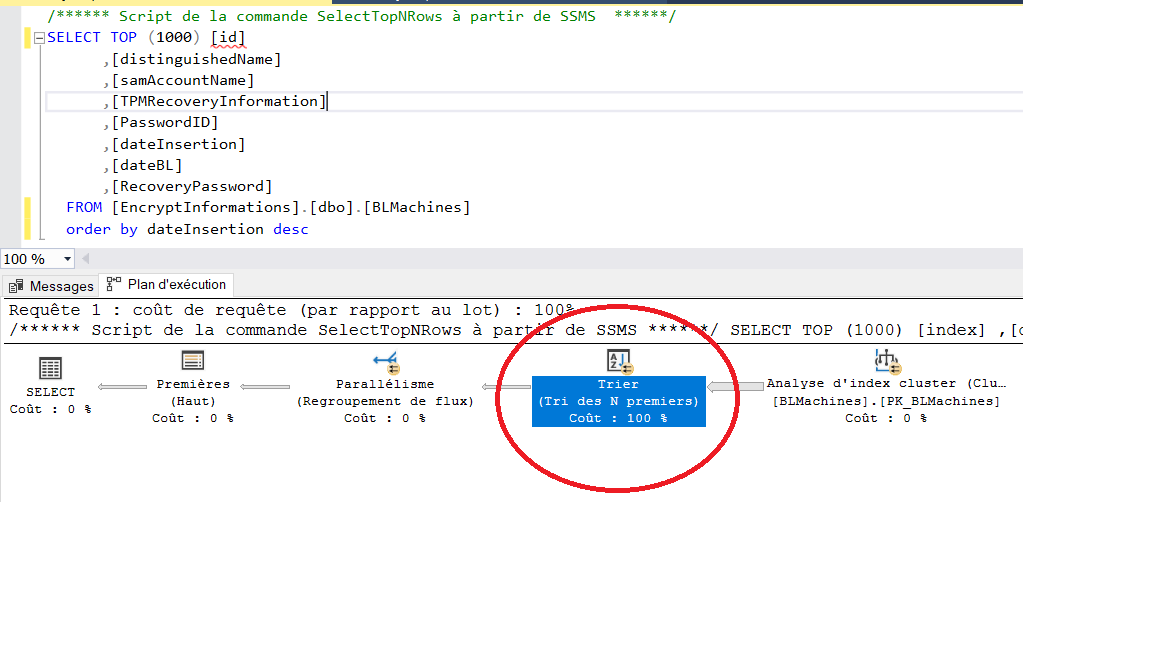Image resolution: width=1152 pixels, height=648 pixels.
Task: Click the script comment line at top
Action: click(361, 16)
